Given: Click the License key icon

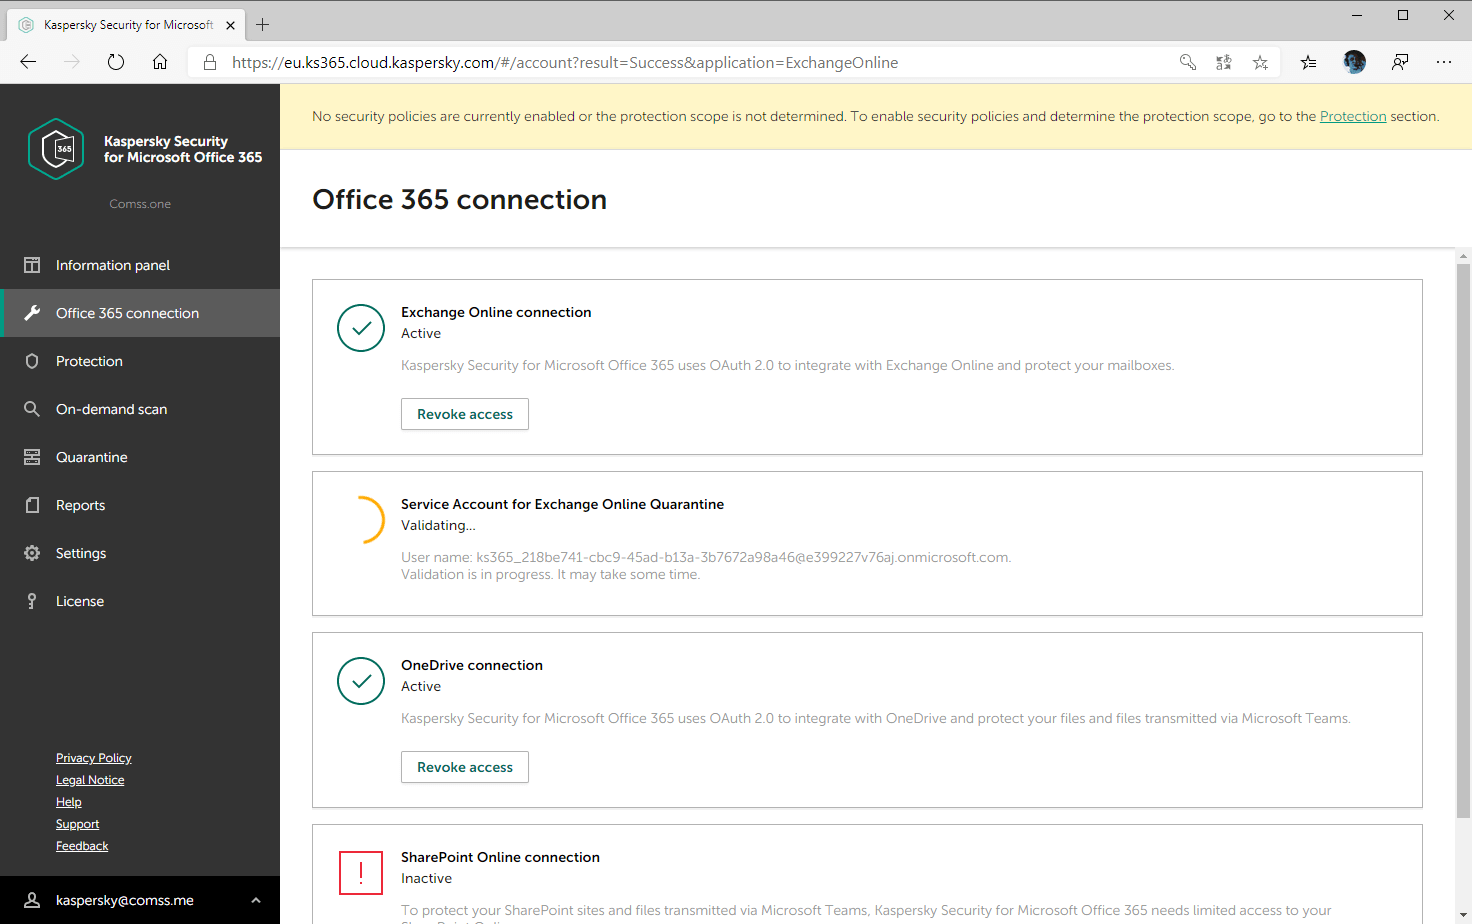Looking at the screenshot, I should 31,601.
